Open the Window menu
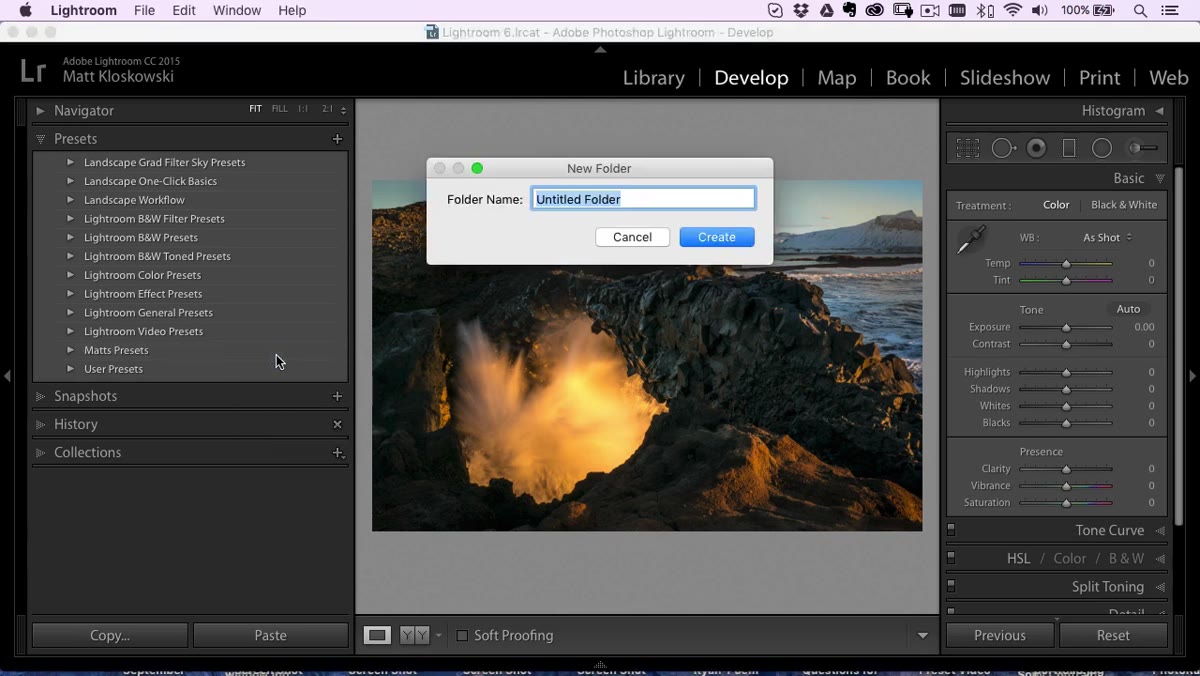This screenshot has width=1200, height=676. tap(237, 10)
